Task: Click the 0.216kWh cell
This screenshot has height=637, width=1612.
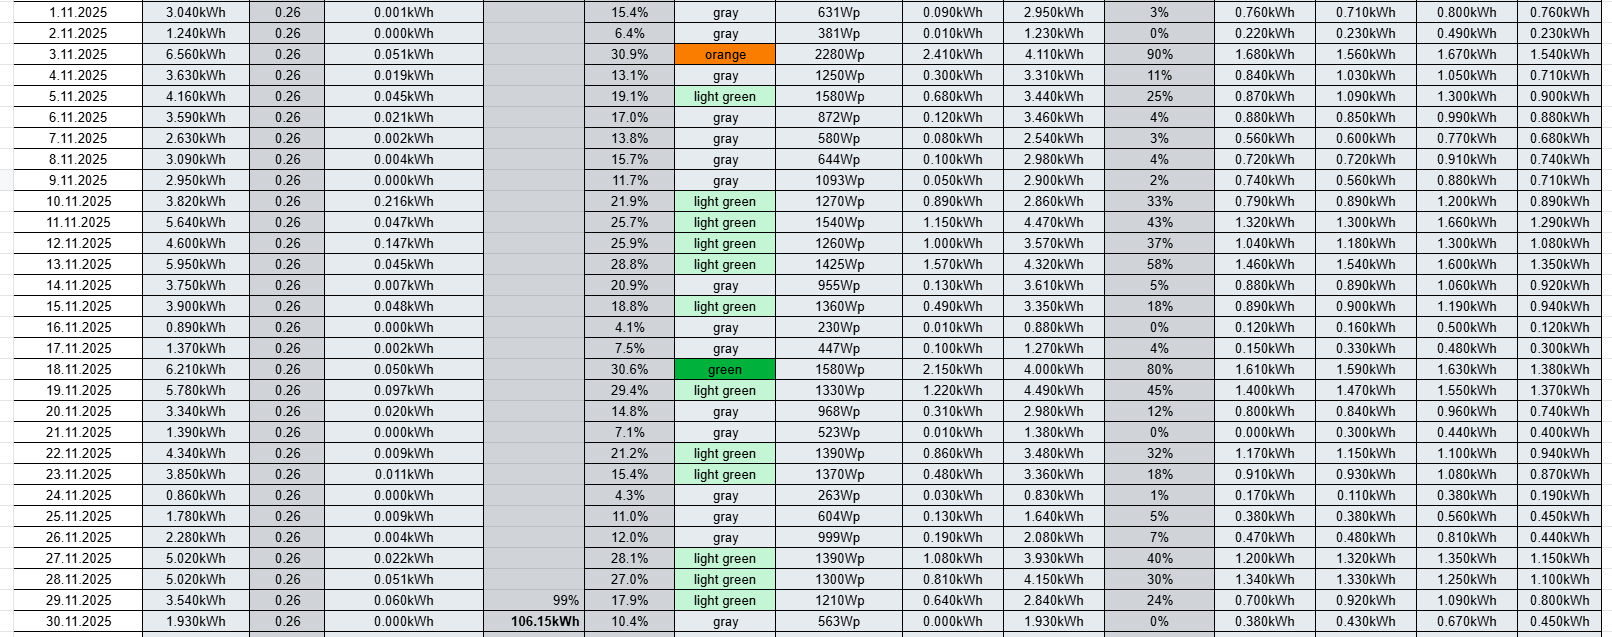Action: coord(404,201)
